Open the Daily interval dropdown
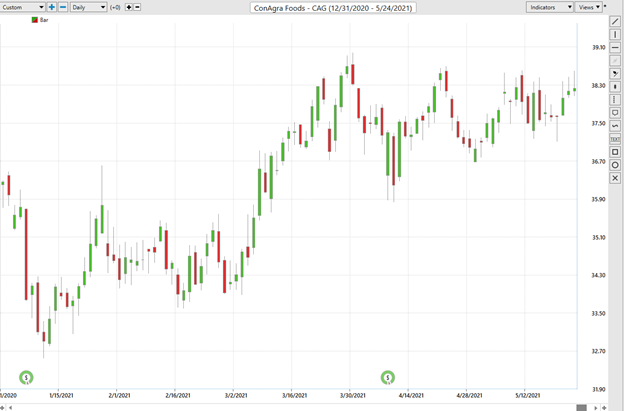Screen dimensions: 624x411 pos(88,7)
